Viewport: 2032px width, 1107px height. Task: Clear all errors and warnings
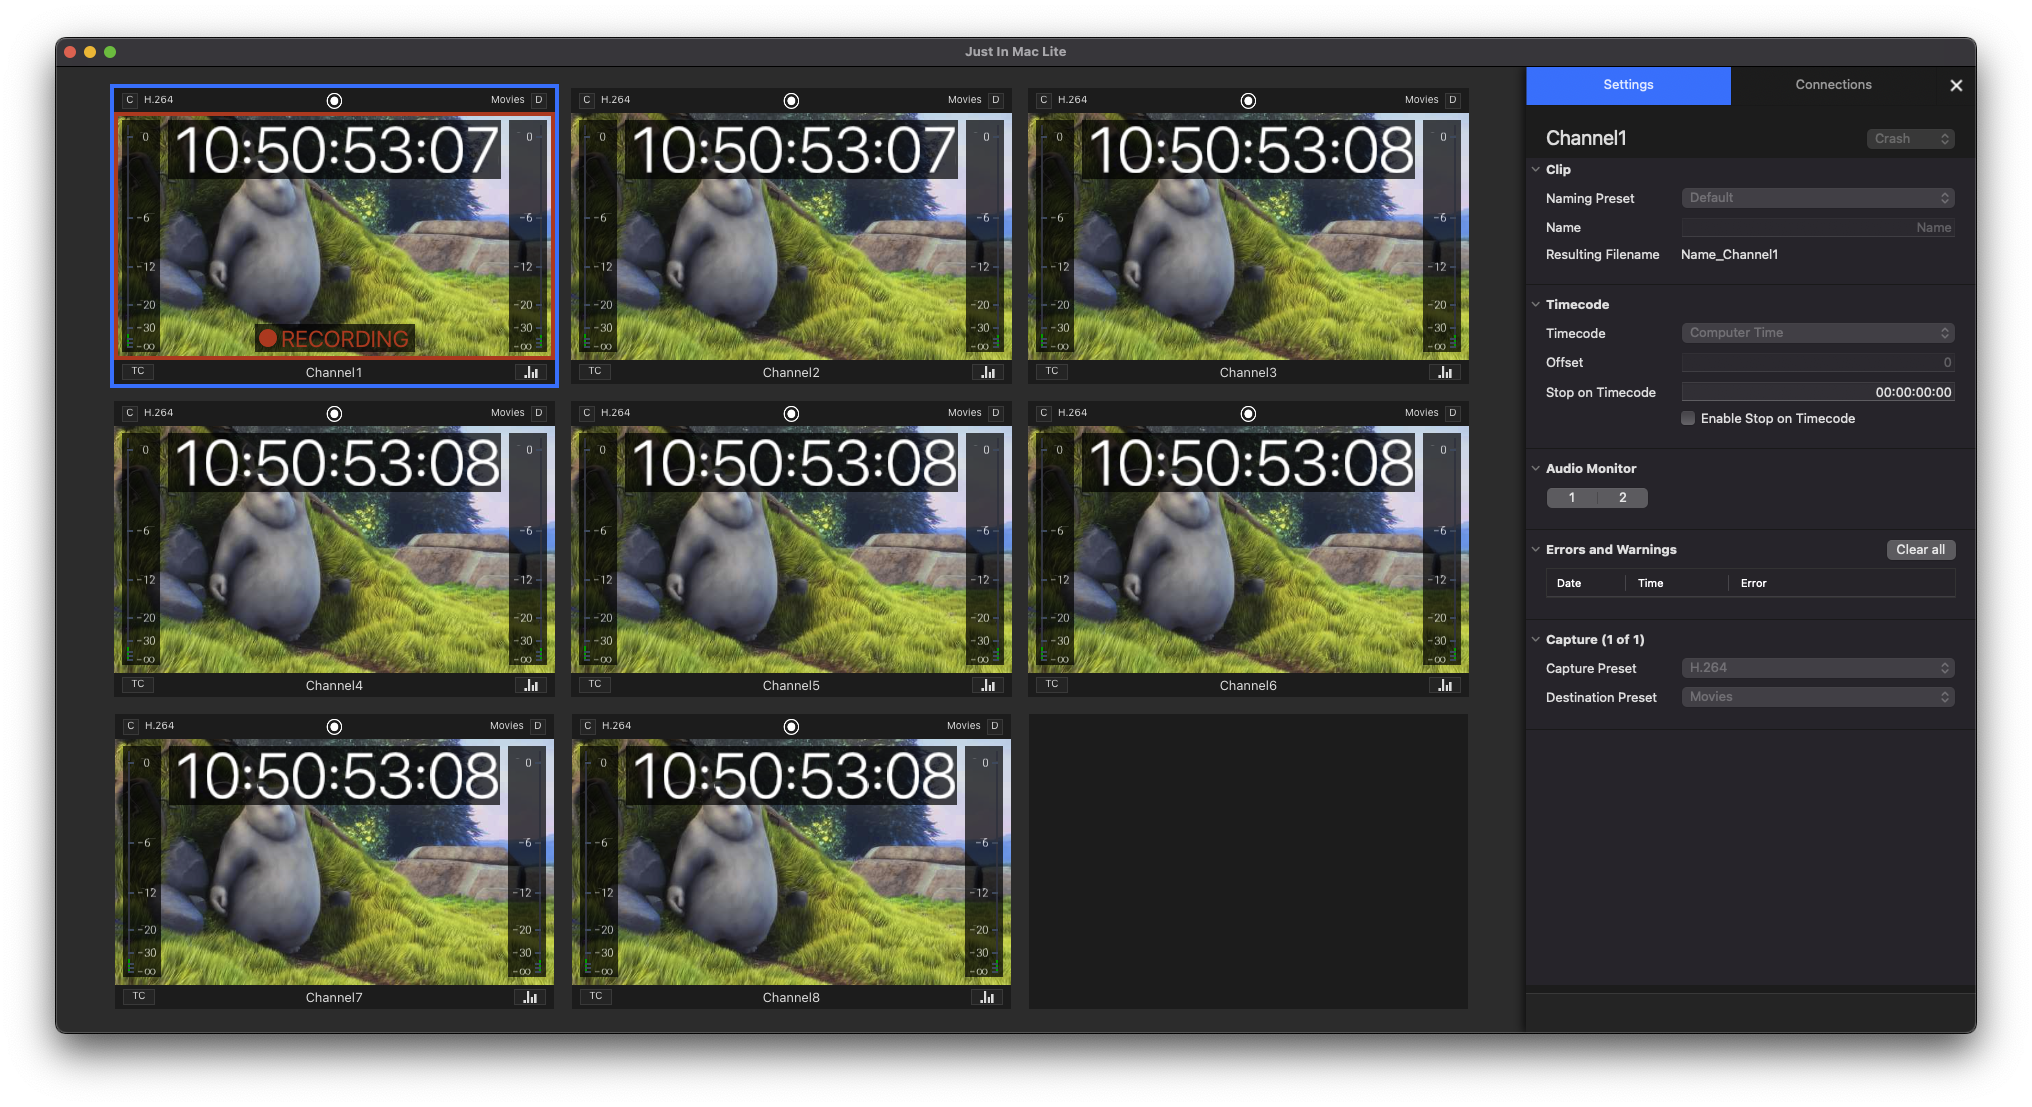point(1920,550)
